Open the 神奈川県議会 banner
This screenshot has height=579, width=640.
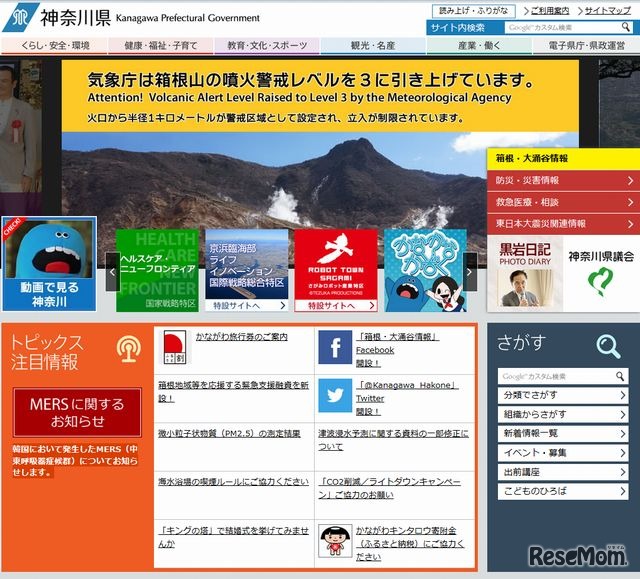601,274
